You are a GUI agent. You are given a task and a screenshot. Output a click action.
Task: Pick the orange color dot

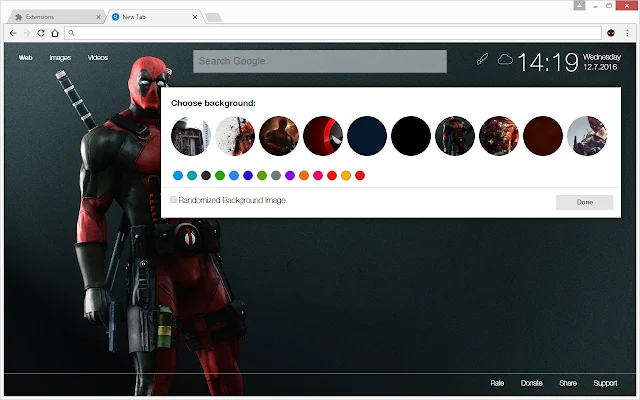[304, 176]
